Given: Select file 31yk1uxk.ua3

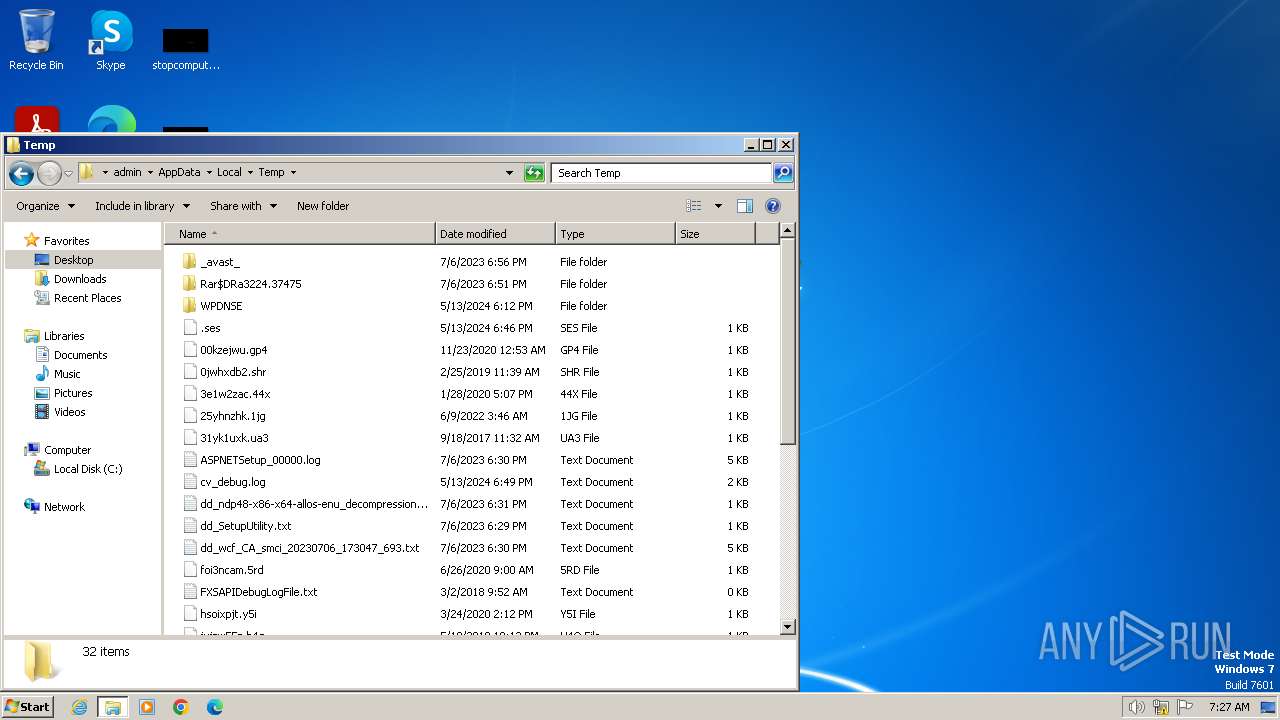Looking at the screenshot, I should click(234, 438).
